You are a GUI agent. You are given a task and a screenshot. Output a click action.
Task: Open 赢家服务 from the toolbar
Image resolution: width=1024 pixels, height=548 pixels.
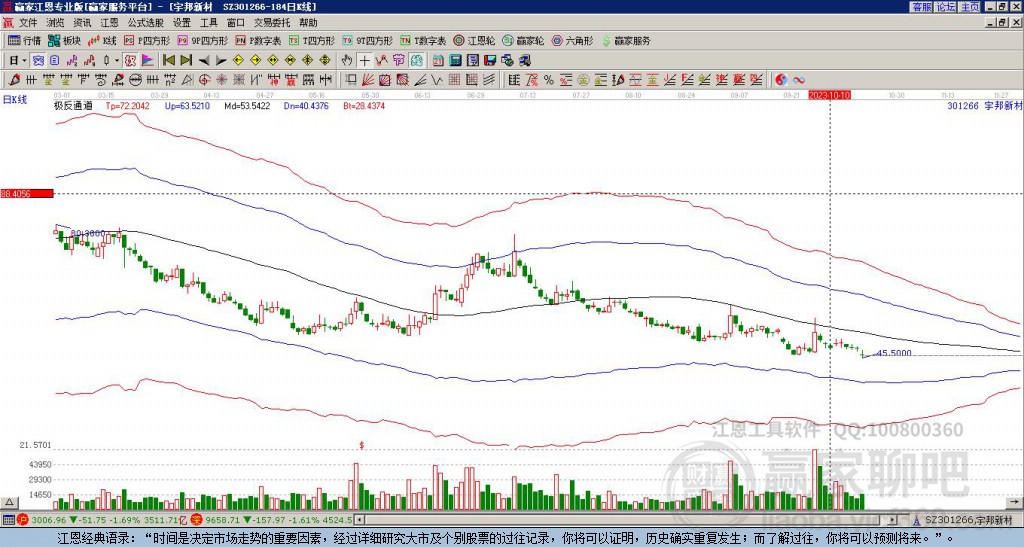click(x=626, y=40)
